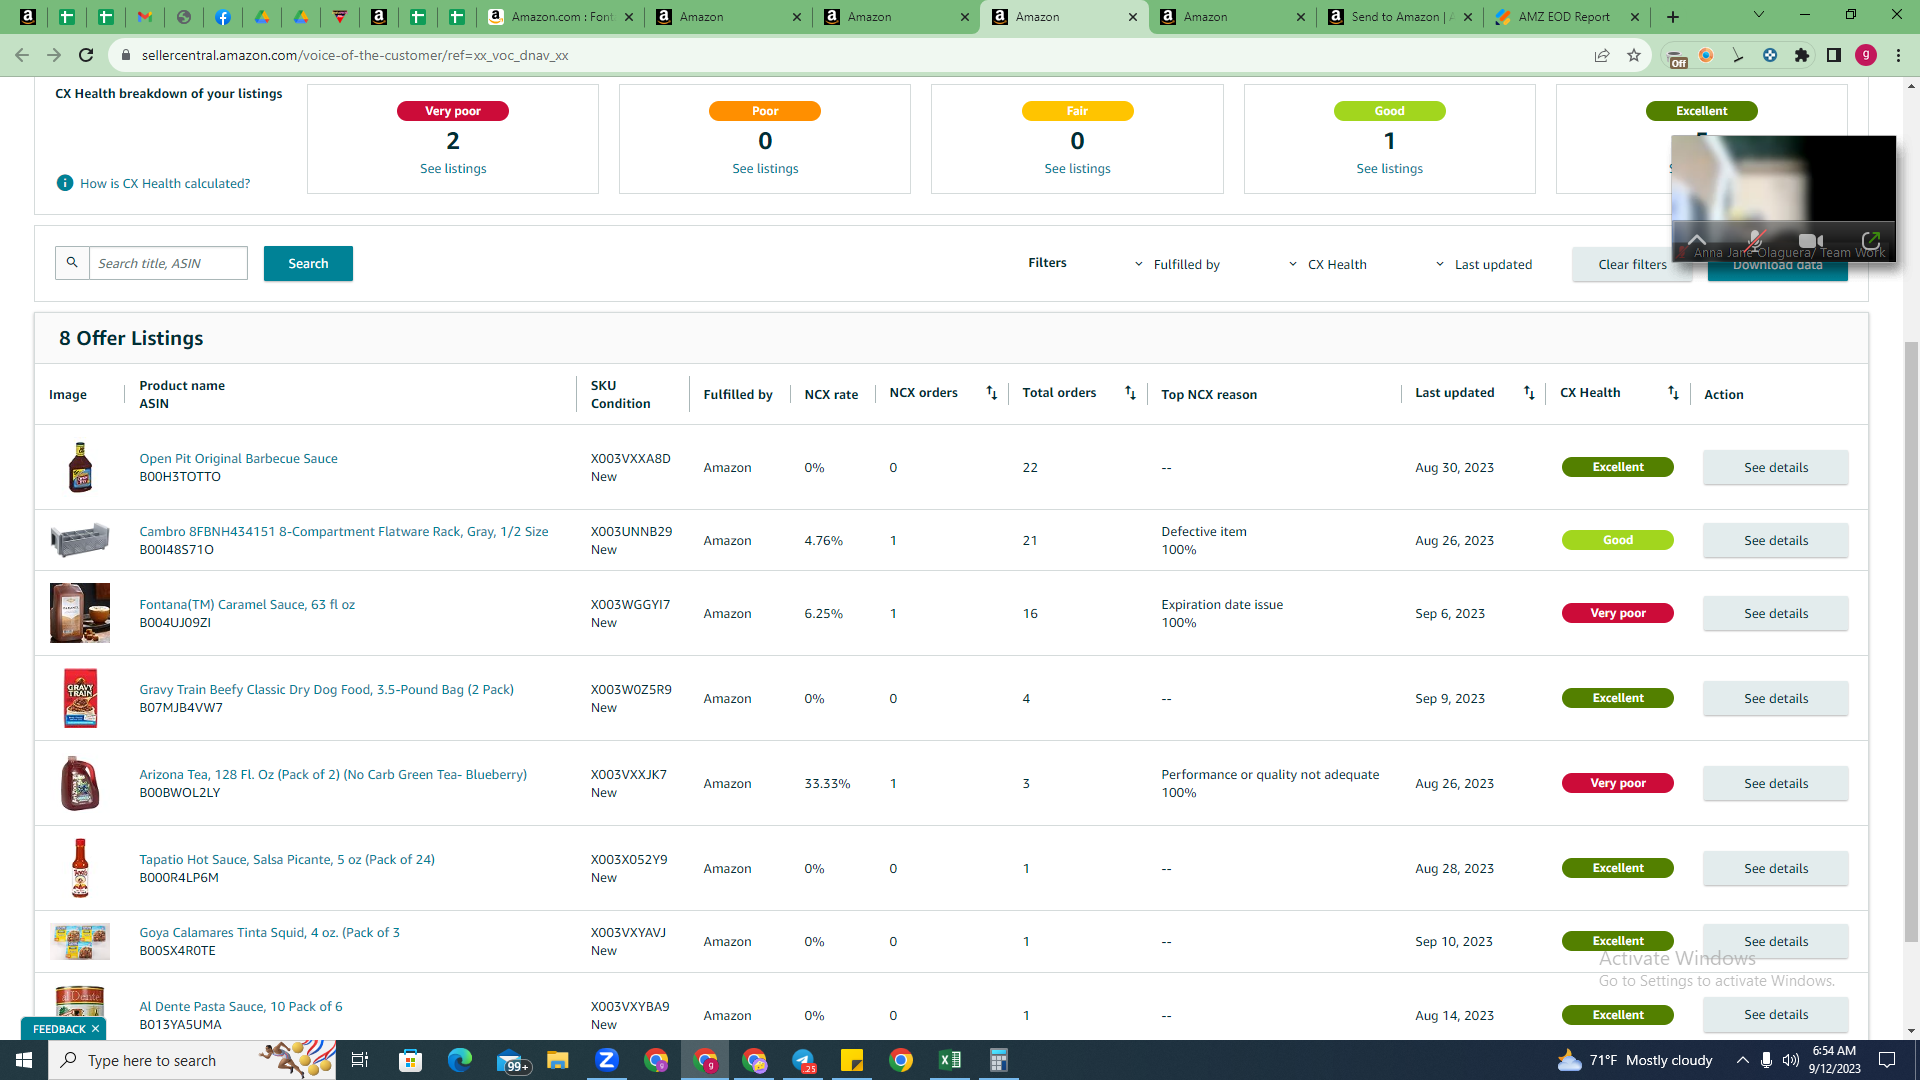
Task: Open the pinned Facebook tab
Action: click(223, 17)
